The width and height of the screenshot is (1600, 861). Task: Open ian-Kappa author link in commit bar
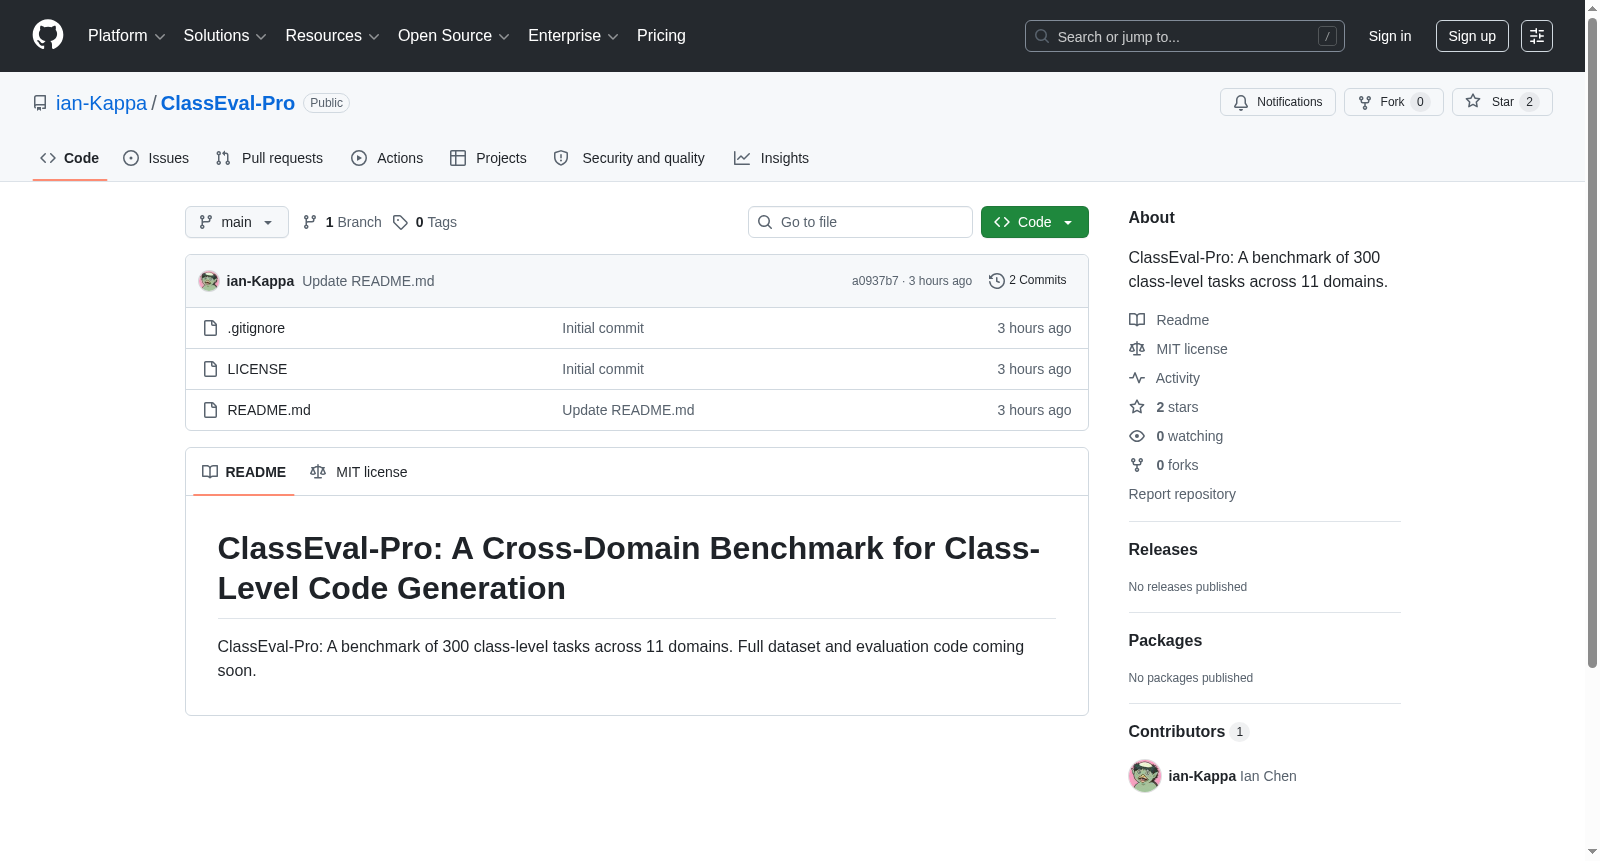260,281
